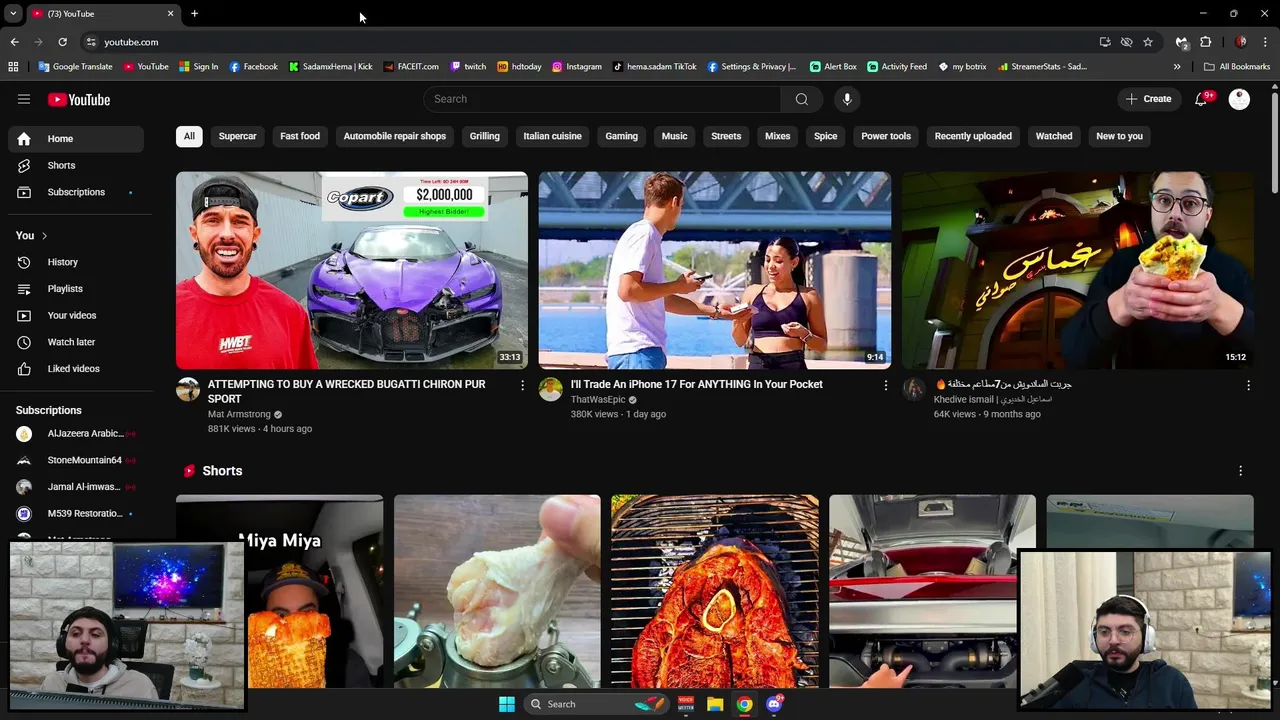This screenshot has width=1280, height=720.
Task: Click the Create button
Action: pyautogui.click(x=1148, y=99)
